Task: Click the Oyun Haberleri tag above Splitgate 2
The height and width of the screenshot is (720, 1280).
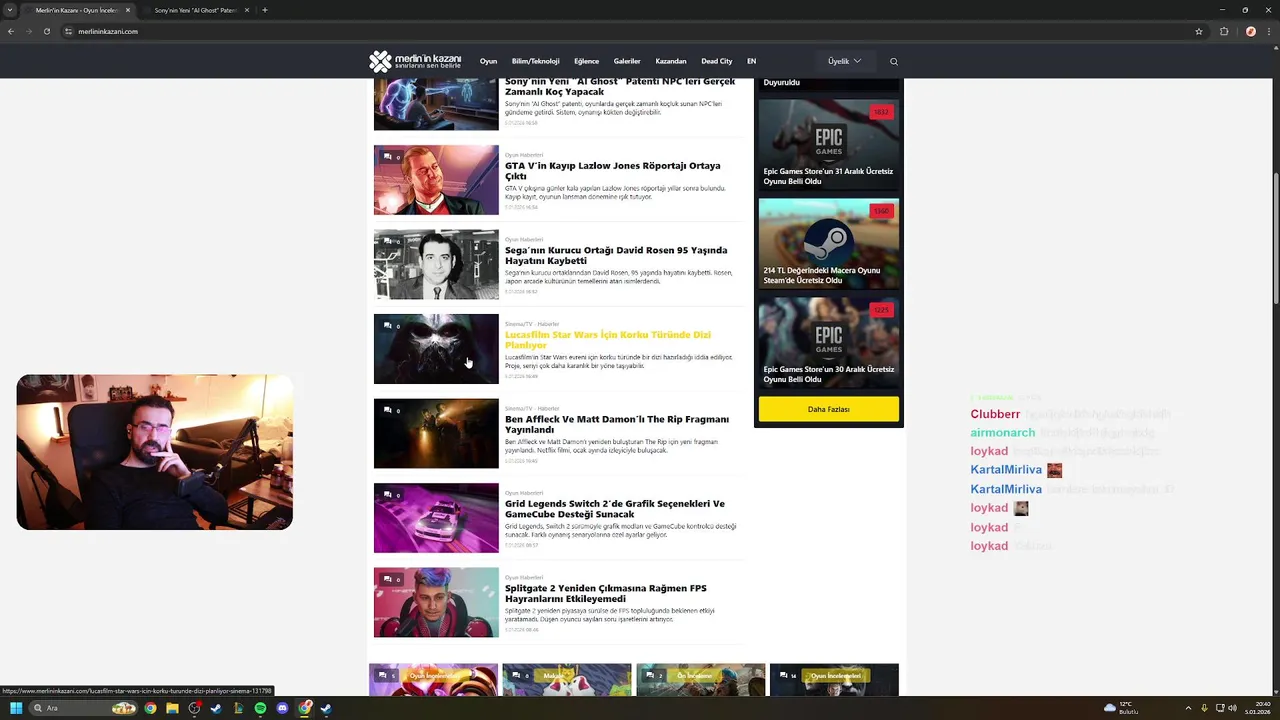Action: coord(524,577)
